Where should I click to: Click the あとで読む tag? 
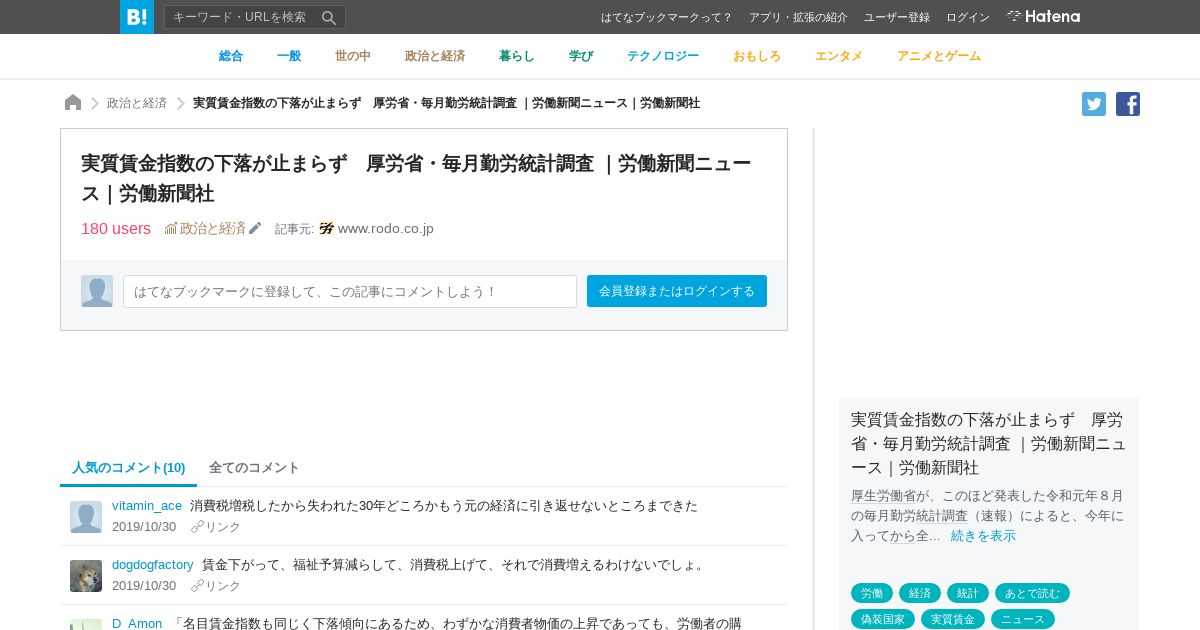(x=1032, y=593)
